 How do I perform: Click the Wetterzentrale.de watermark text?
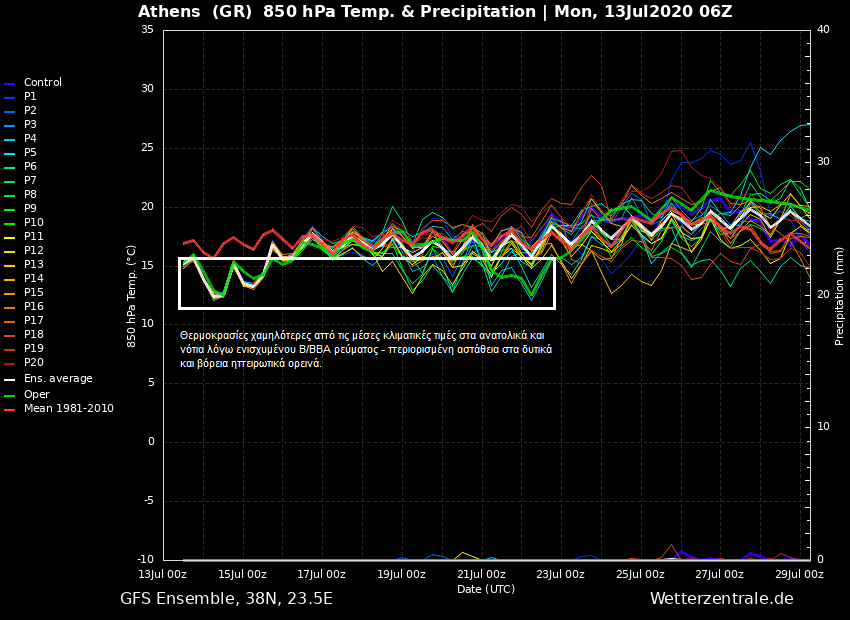721,599
